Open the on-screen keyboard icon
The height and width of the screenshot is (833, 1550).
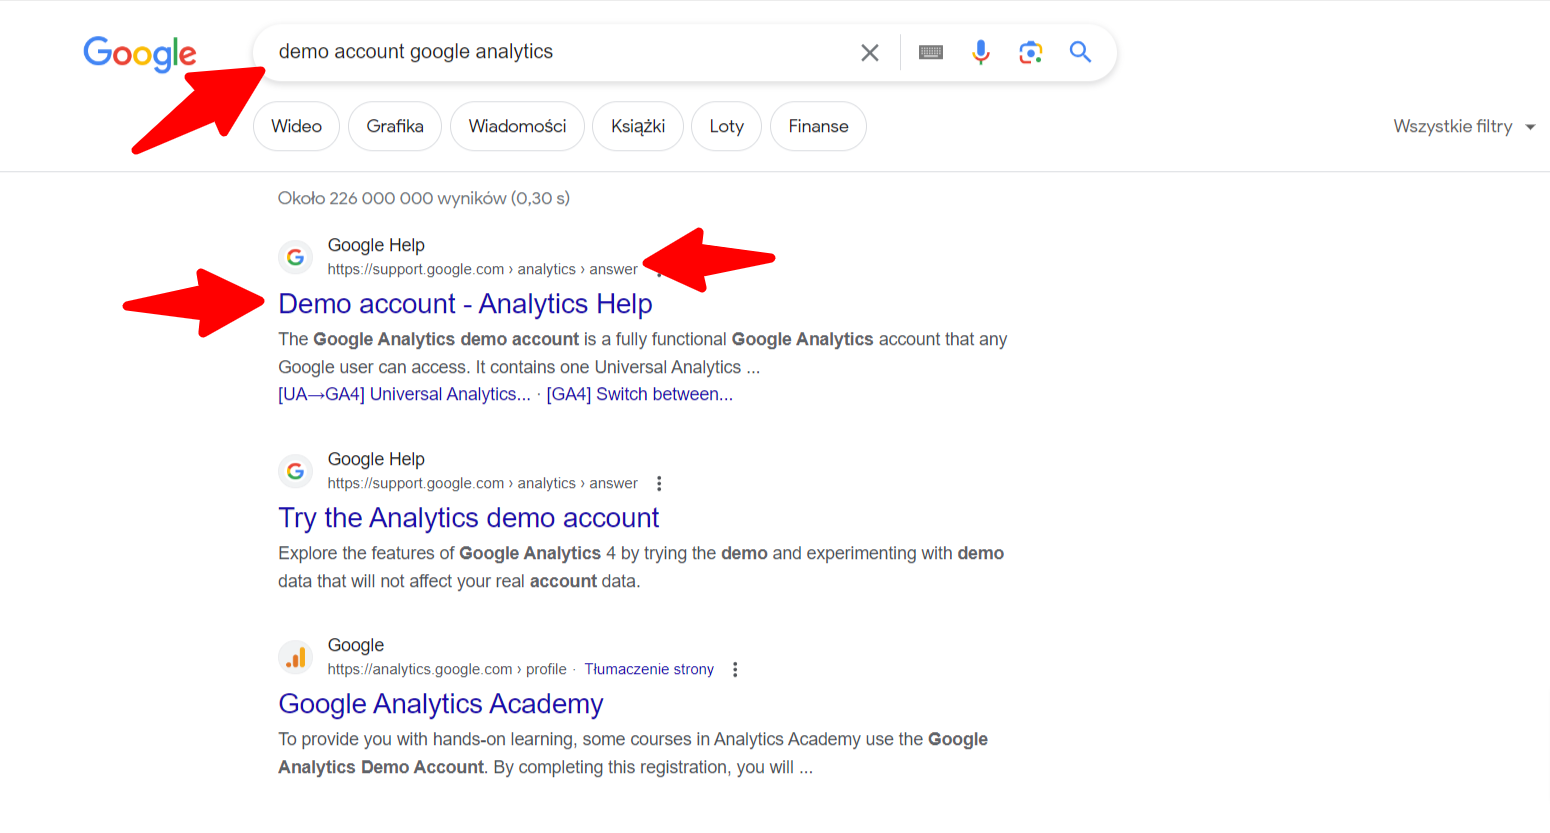tap(931, 53)
